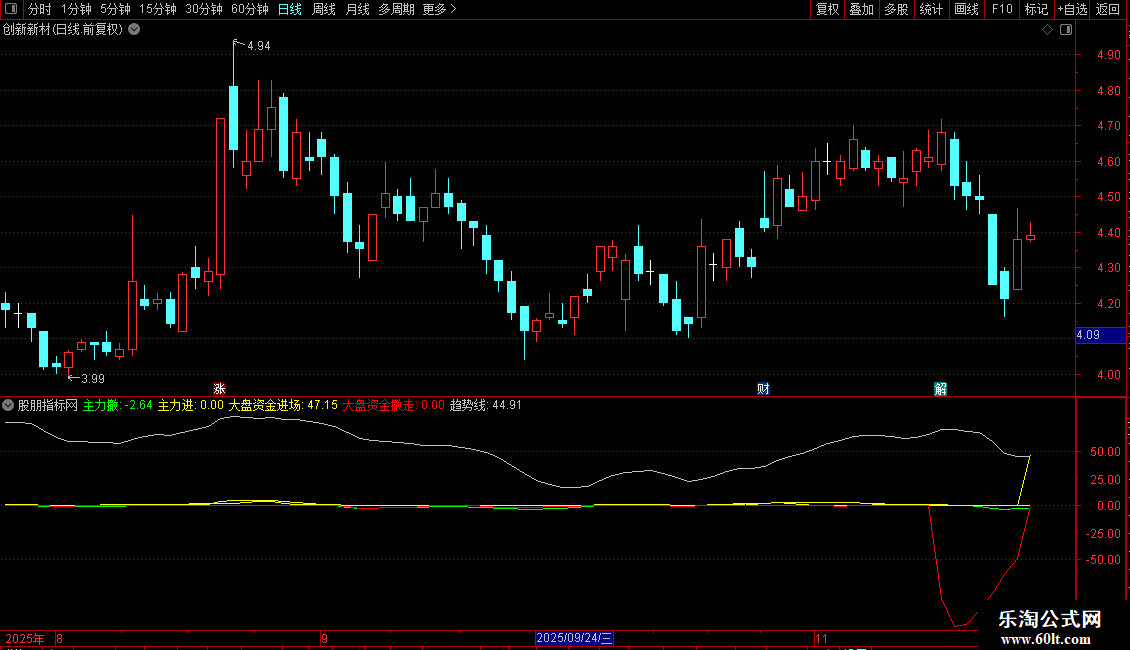Click the 50.00 indicator axis label
Image resolution: width=1130 pixels, height=650 pixels.
point(1105,452)
